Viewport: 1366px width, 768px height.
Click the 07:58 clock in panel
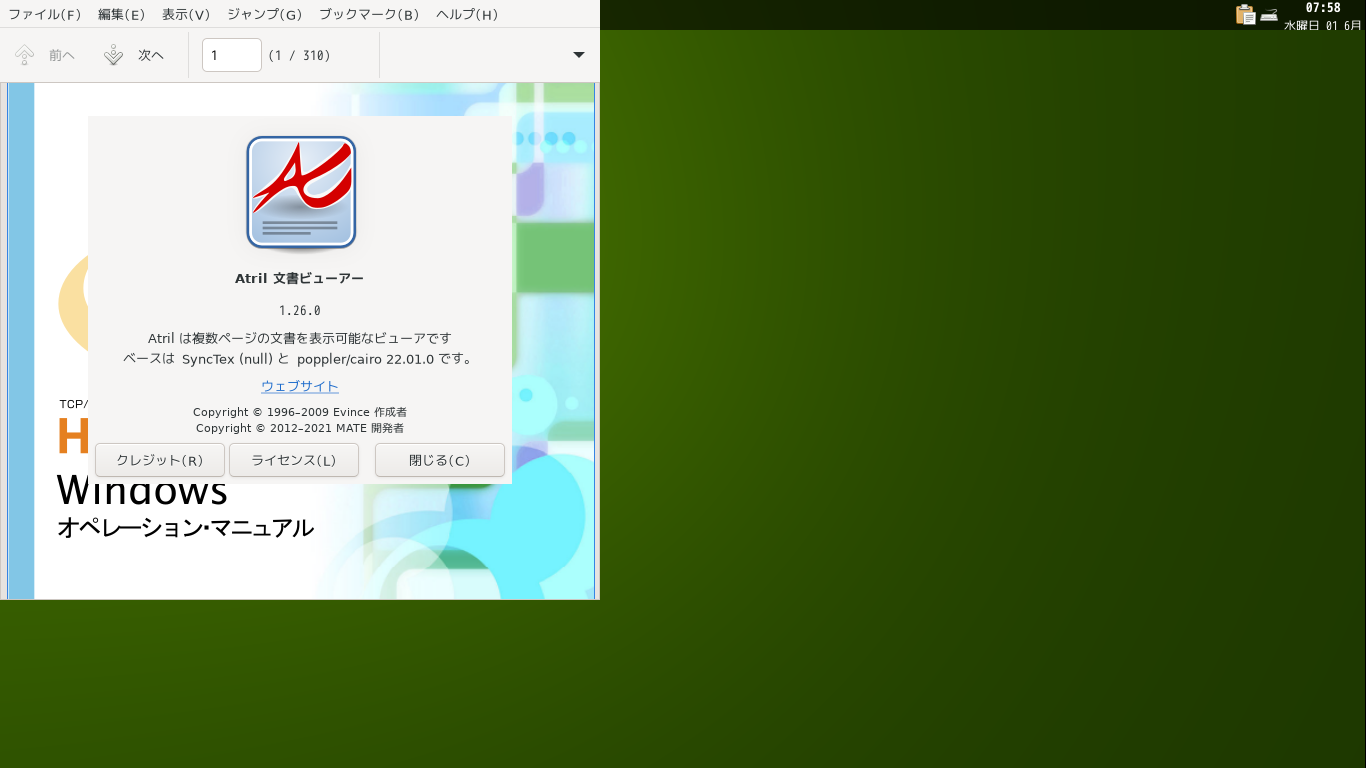pyautogui.click(x=1323, y=8)
